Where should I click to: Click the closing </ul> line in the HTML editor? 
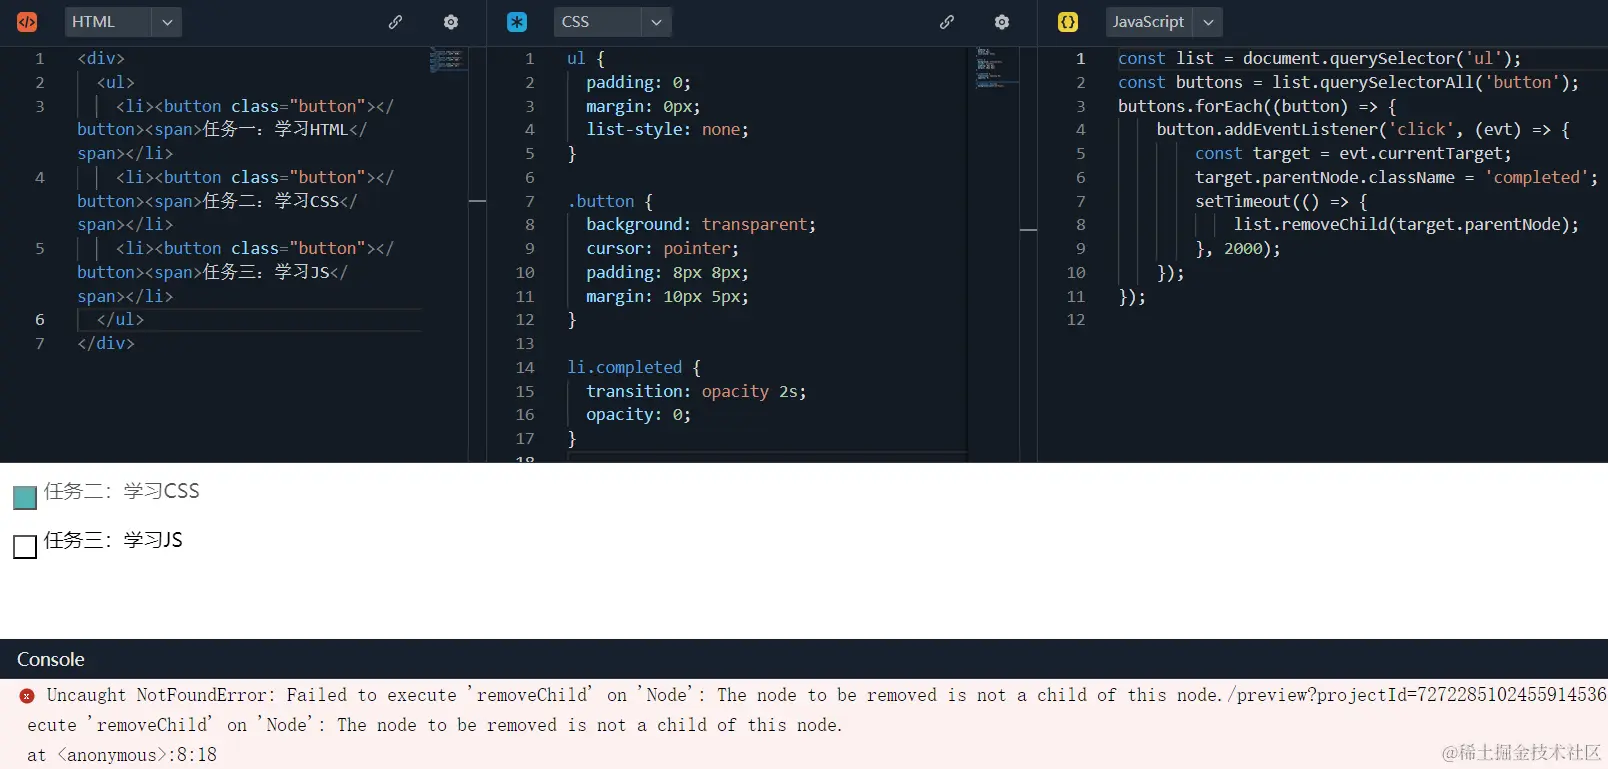click(120, 320)
